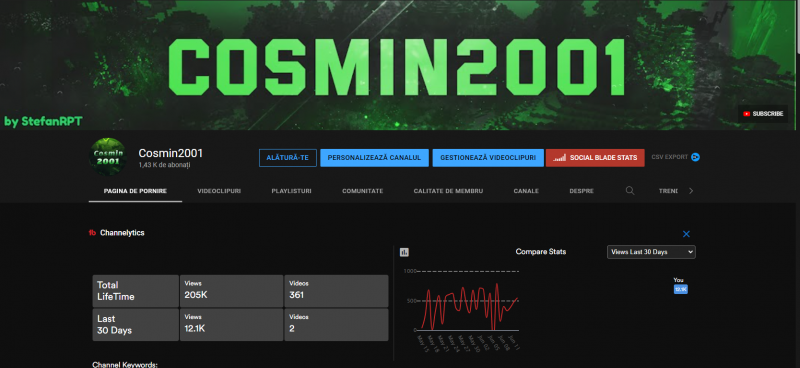Image resolution: width=800 pixels, height=368 pixels.
Task: Open Gestionează videoclipuri
Action: click(488, 158)
